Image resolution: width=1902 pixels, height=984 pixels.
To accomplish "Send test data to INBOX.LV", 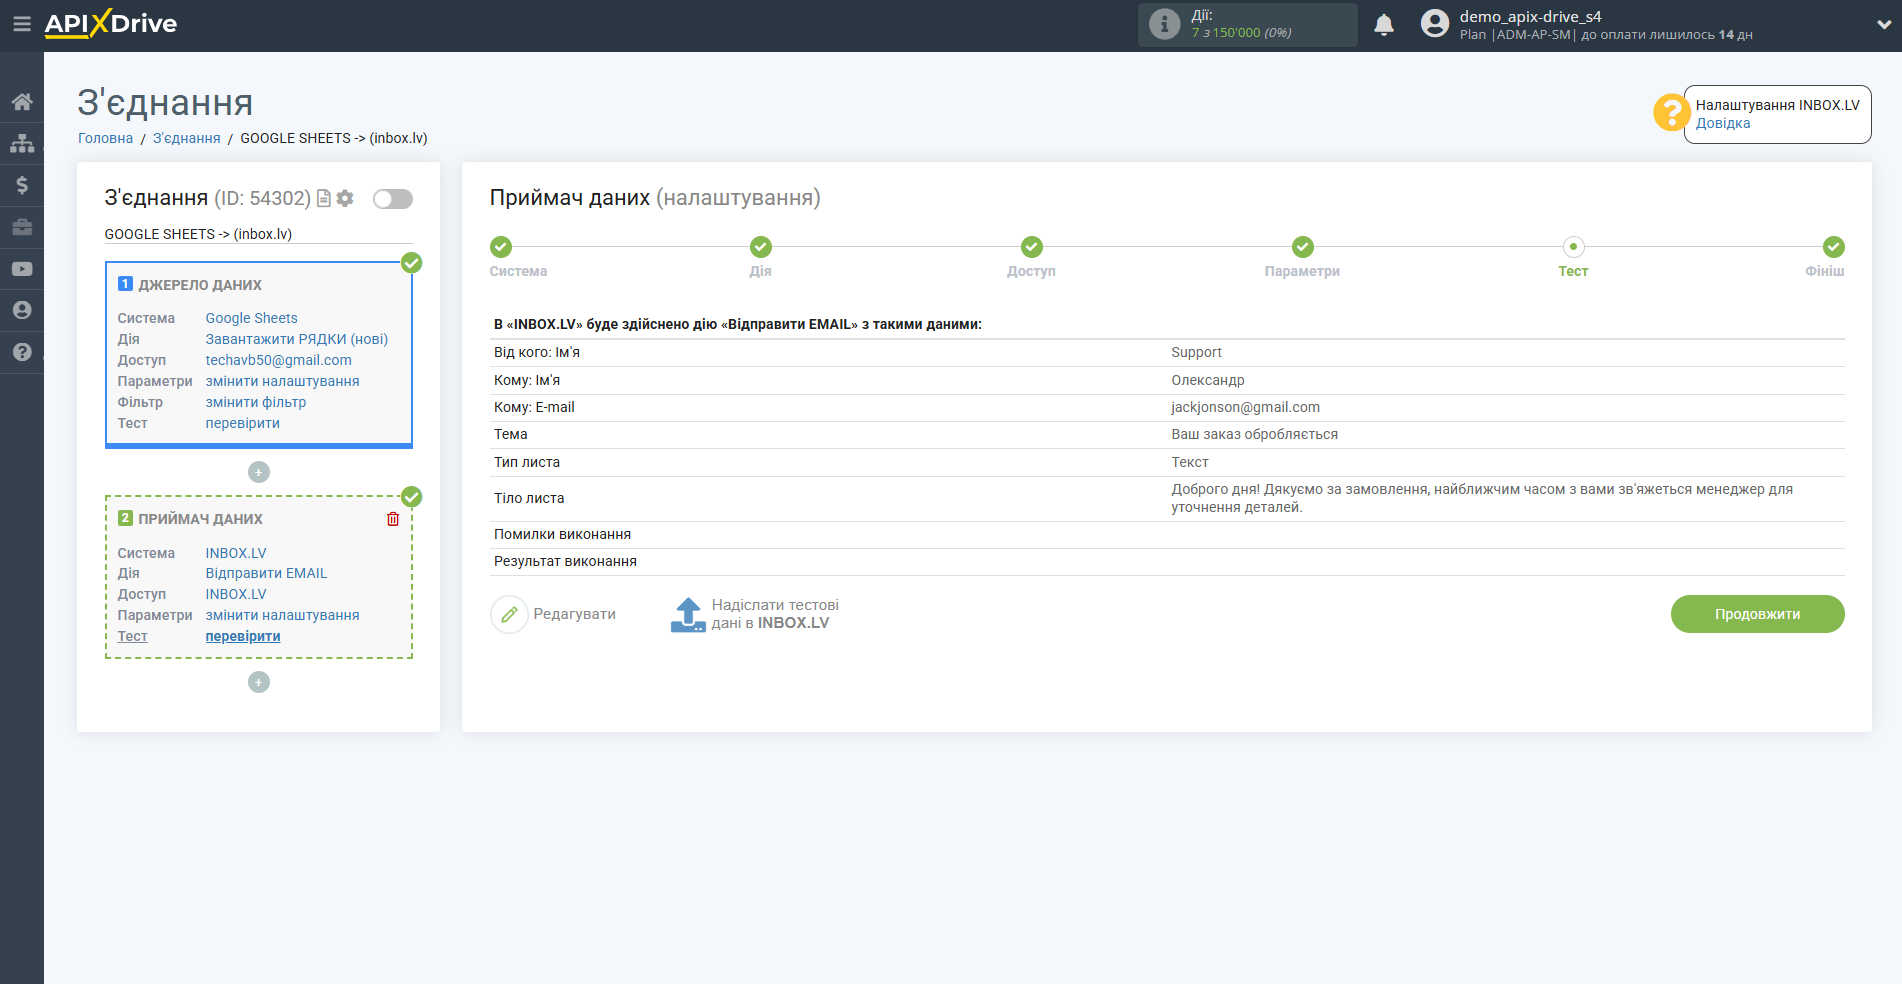I will click(754, 614).
